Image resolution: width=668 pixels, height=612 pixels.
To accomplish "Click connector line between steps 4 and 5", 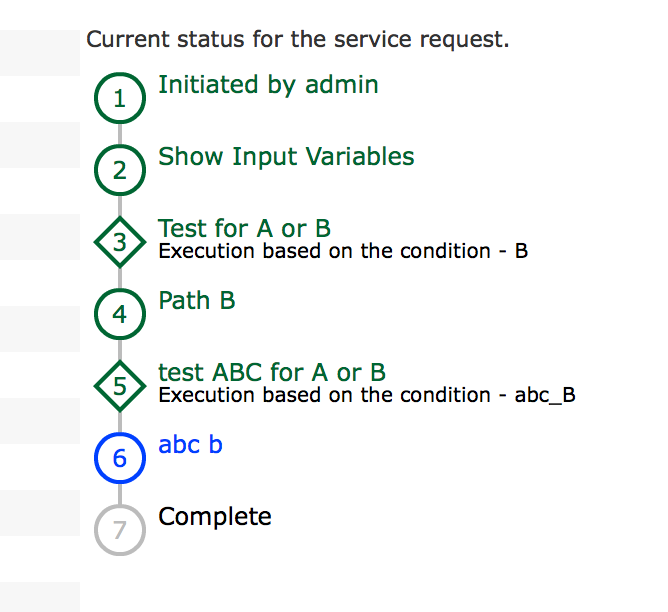I will point(120,350).
